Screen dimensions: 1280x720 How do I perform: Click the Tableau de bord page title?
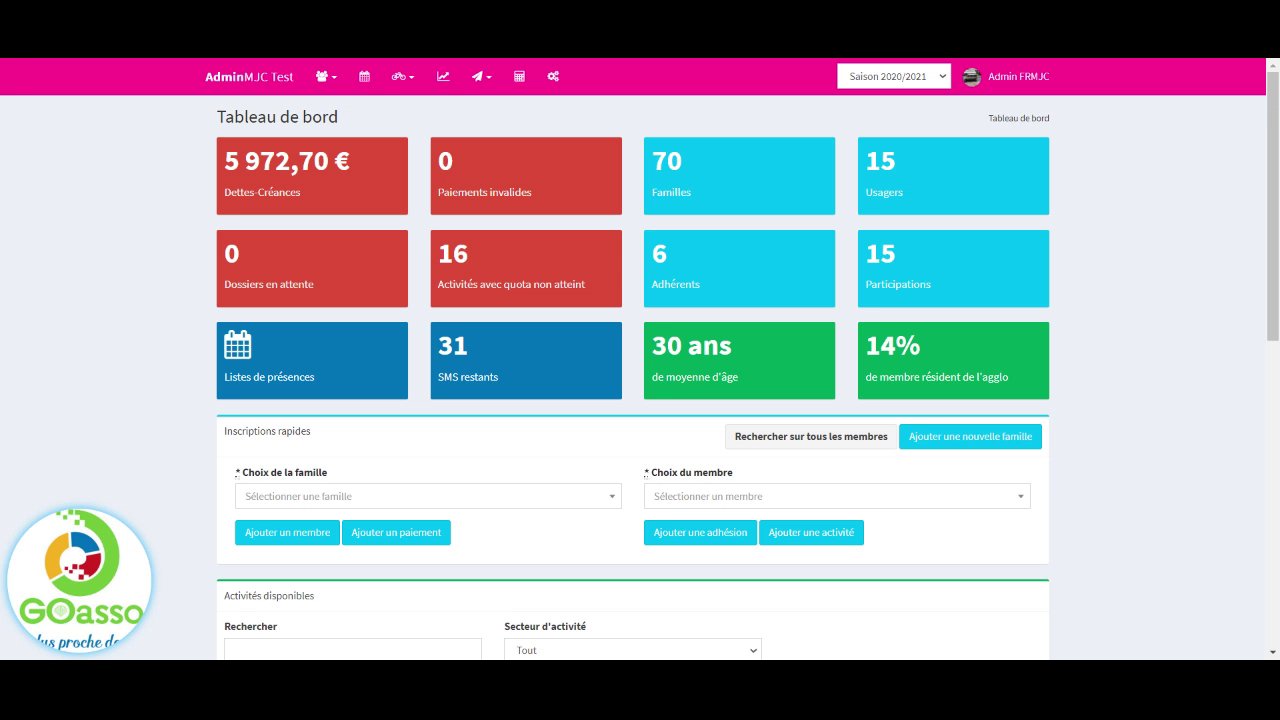[x=277, y=116]
